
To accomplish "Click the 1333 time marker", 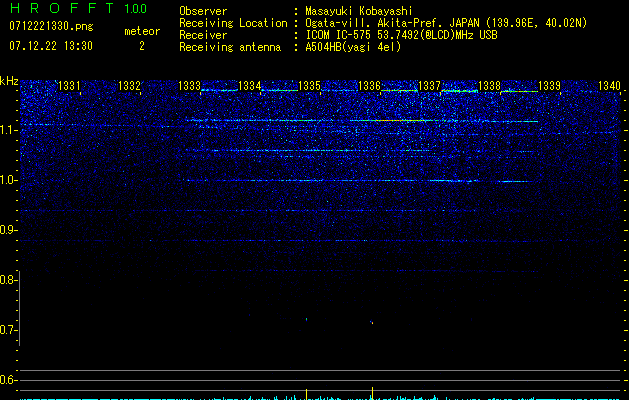I will pyautogui.click(x=189, y=86).
